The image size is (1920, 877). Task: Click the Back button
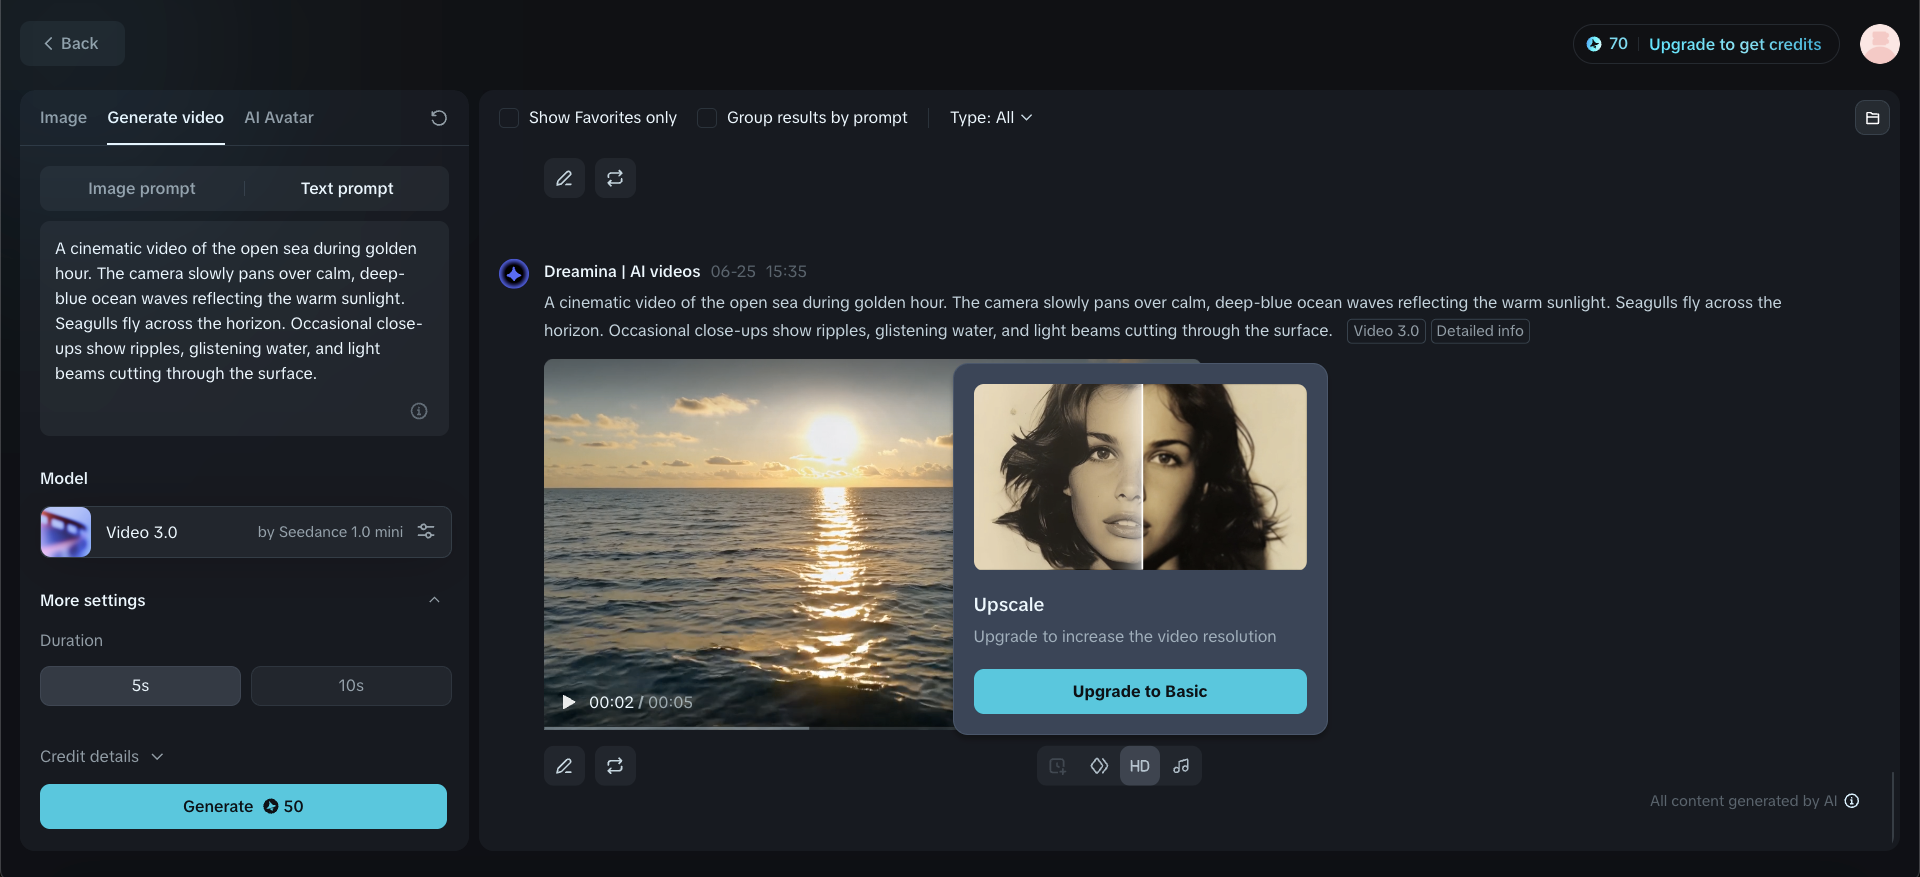click(72, 43)
